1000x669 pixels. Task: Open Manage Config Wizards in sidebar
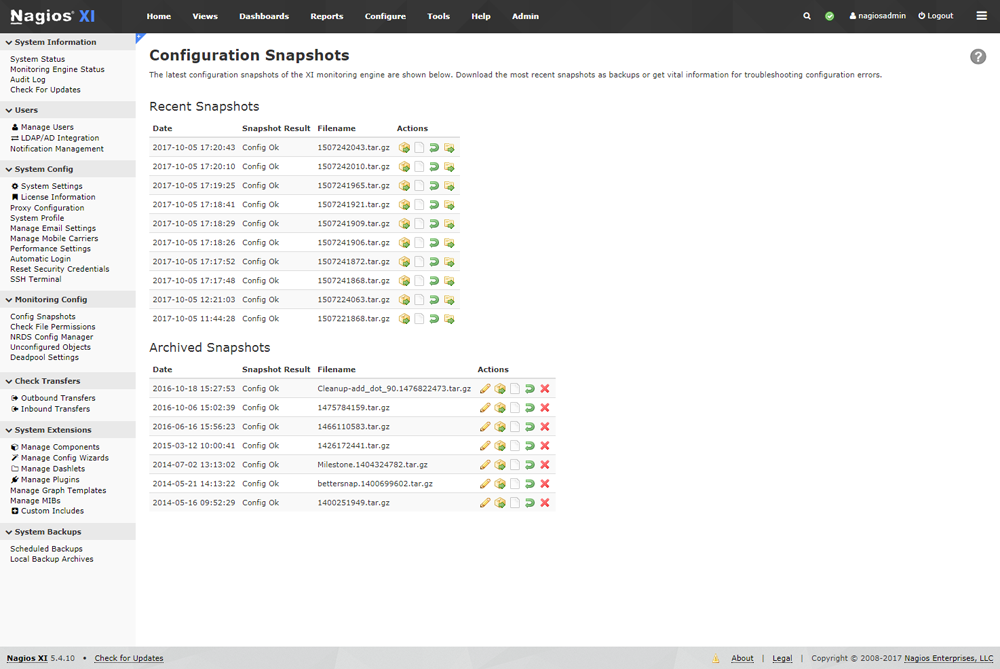pos(64,458)
